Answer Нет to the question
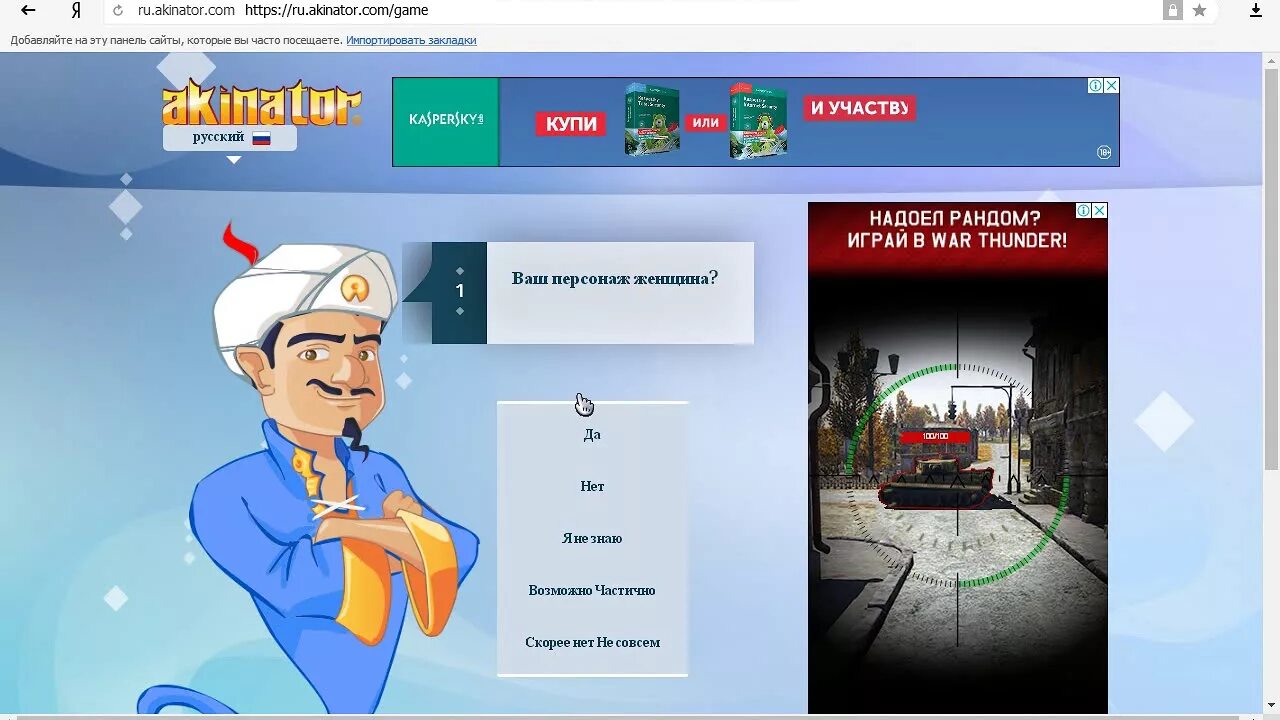1280x720 pixels. 592,486
